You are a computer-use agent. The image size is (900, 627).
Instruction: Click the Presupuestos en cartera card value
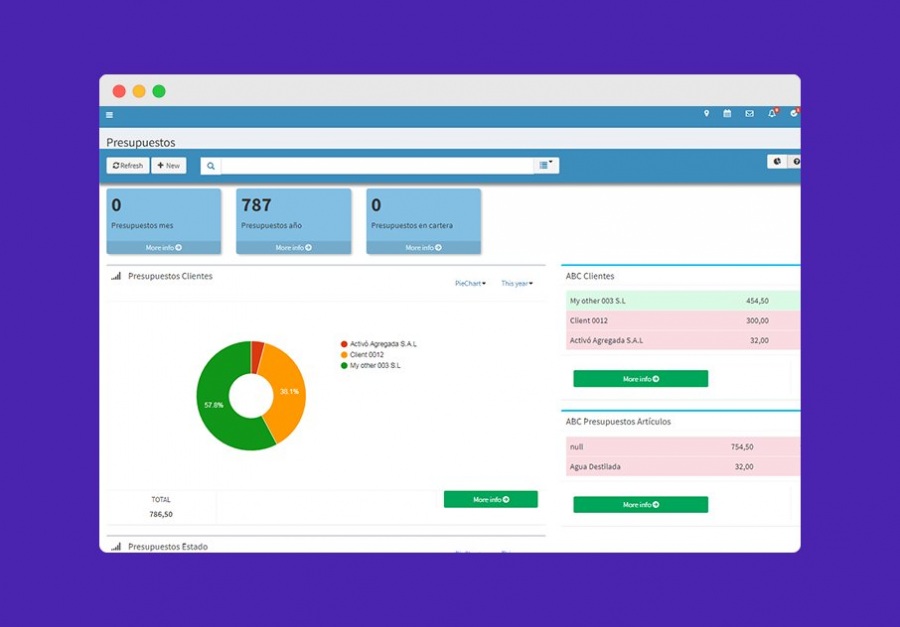377,205
